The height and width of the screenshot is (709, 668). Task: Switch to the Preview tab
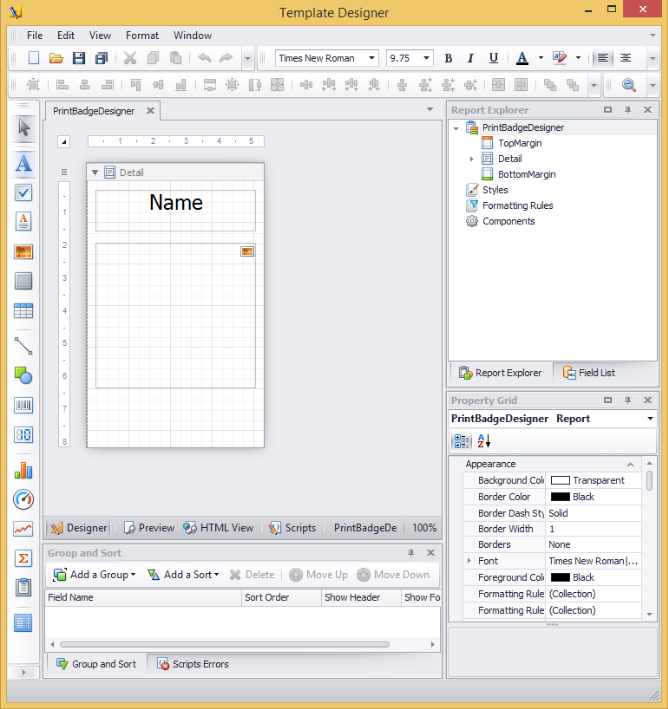point(149,528)
